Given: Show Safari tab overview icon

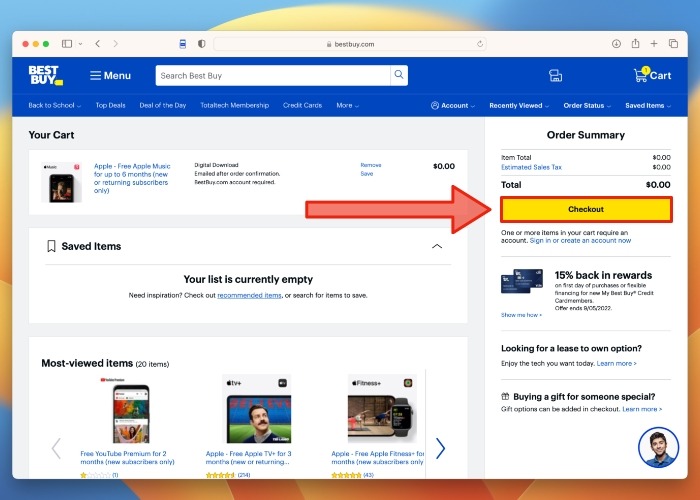Looking at the screenshot, I should [673, 44].
